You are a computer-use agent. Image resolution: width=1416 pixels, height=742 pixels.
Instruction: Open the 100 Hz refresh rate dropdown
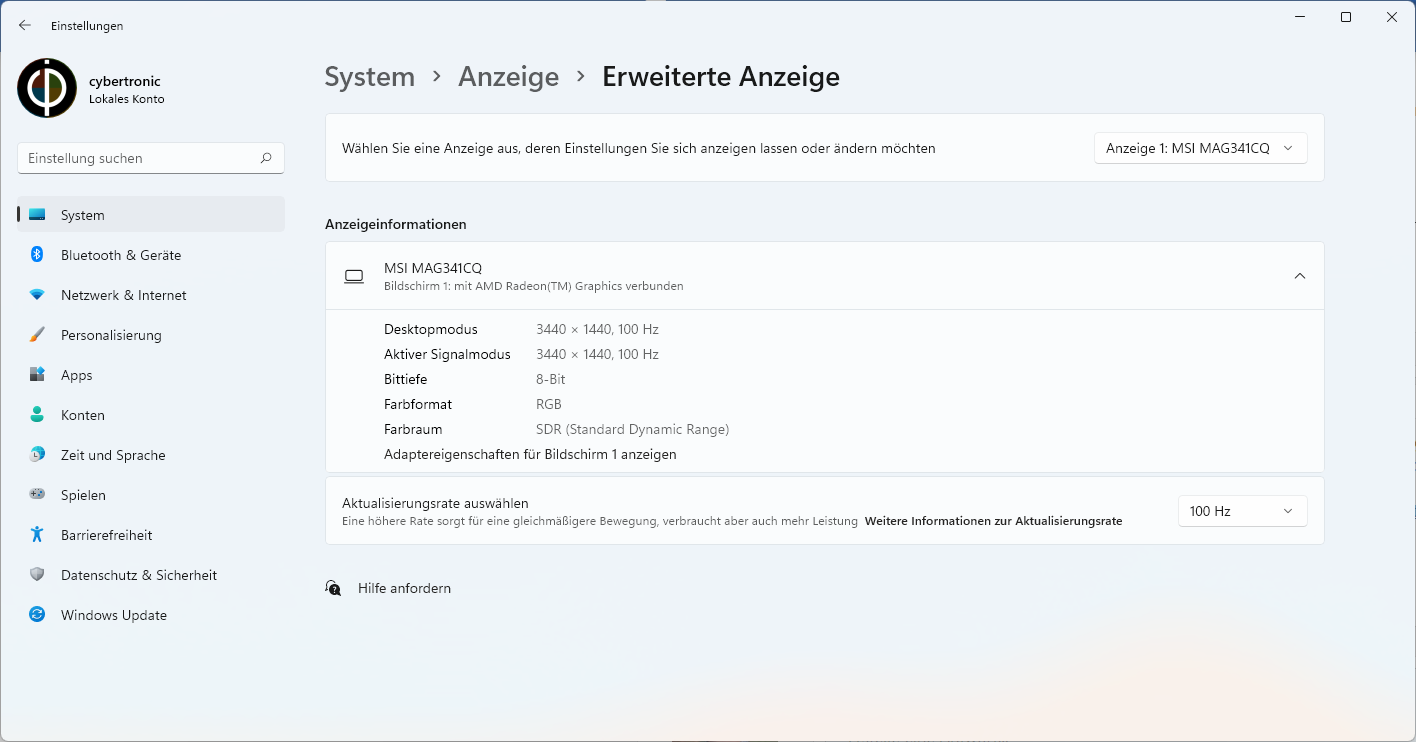[x=1242, y=511]
